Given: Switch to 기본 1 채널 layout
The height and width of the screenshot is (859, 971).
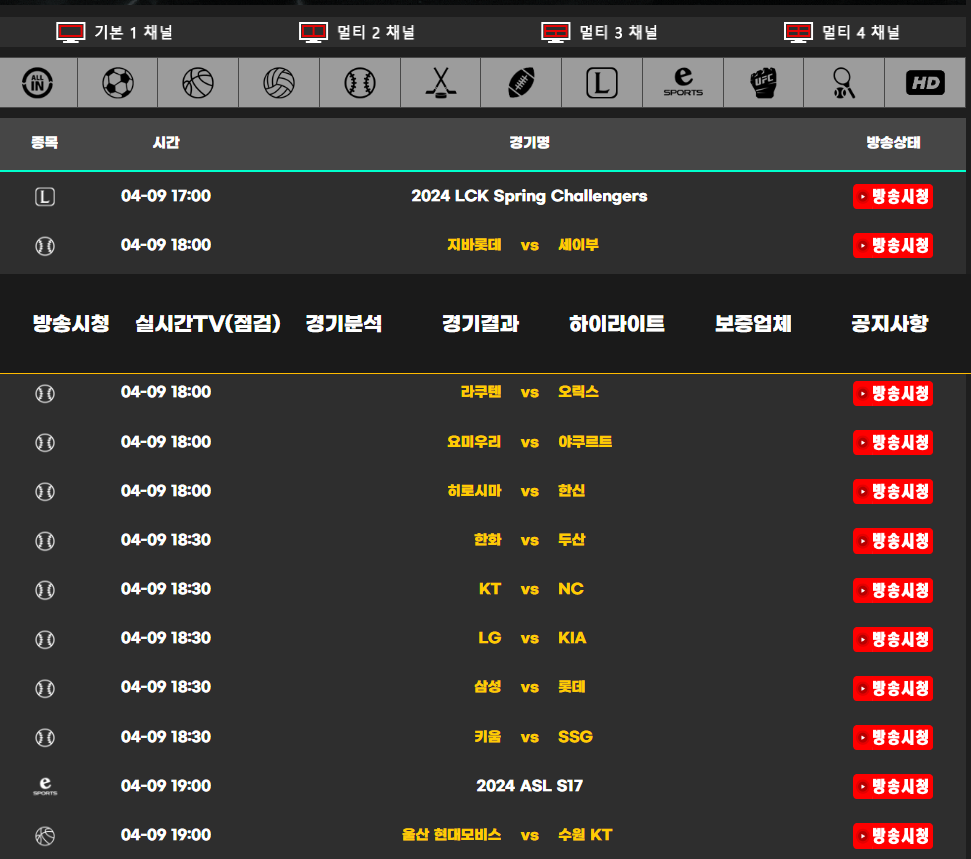Looking at the screenshot, I should (115, 32).
